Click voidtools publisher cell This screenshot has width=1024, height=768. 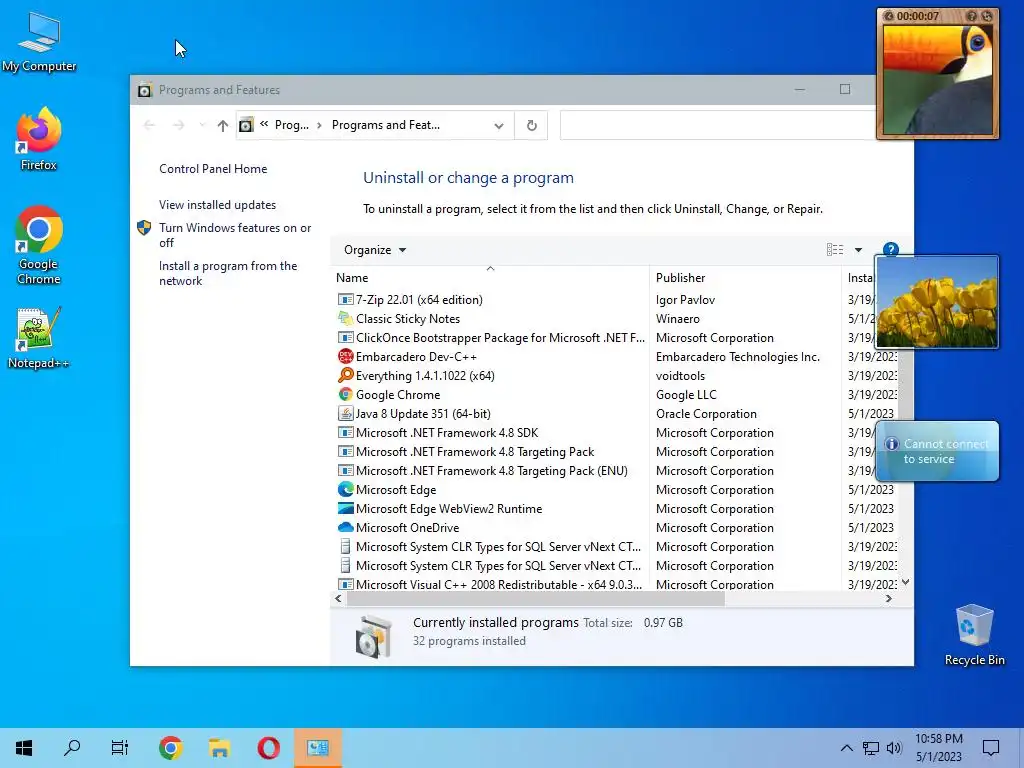(x=680, y=376)
